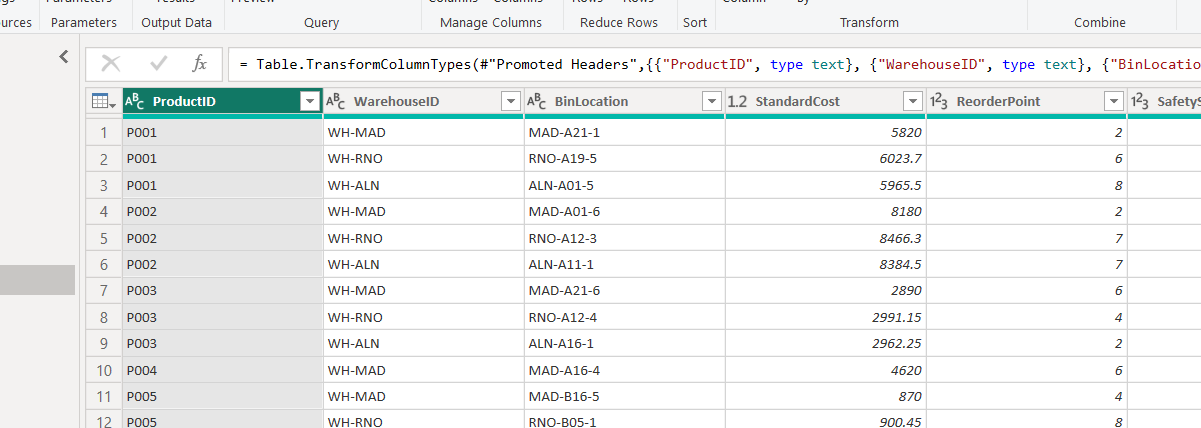1201x428 pixels.
Task: Open the WarehouseID column filter dropdown
Action: (x=511, y=101)
